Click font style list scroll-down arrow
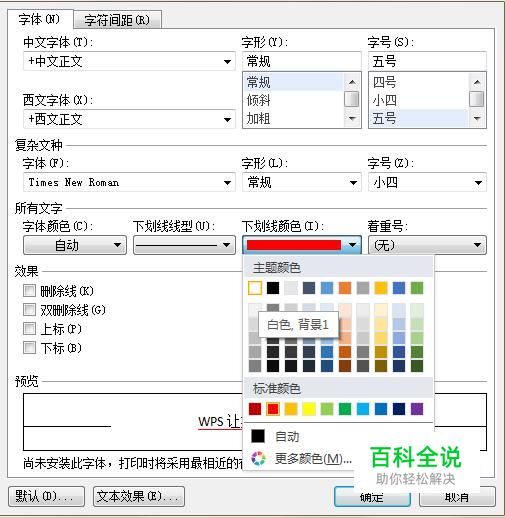 352,118
